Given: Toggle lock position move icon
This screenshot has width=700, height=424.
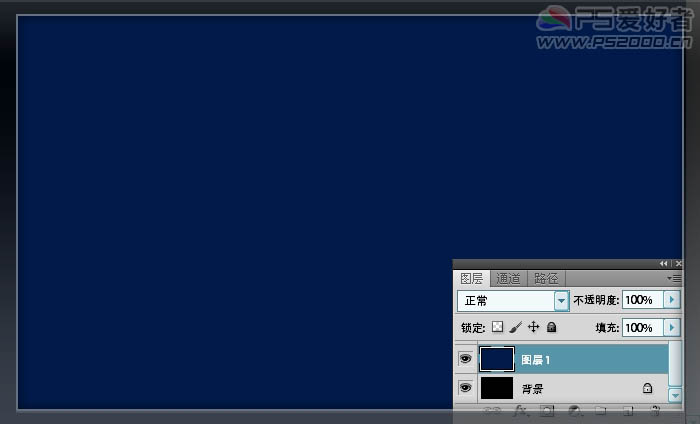Looking at the screenshot, I should (533, 327).
